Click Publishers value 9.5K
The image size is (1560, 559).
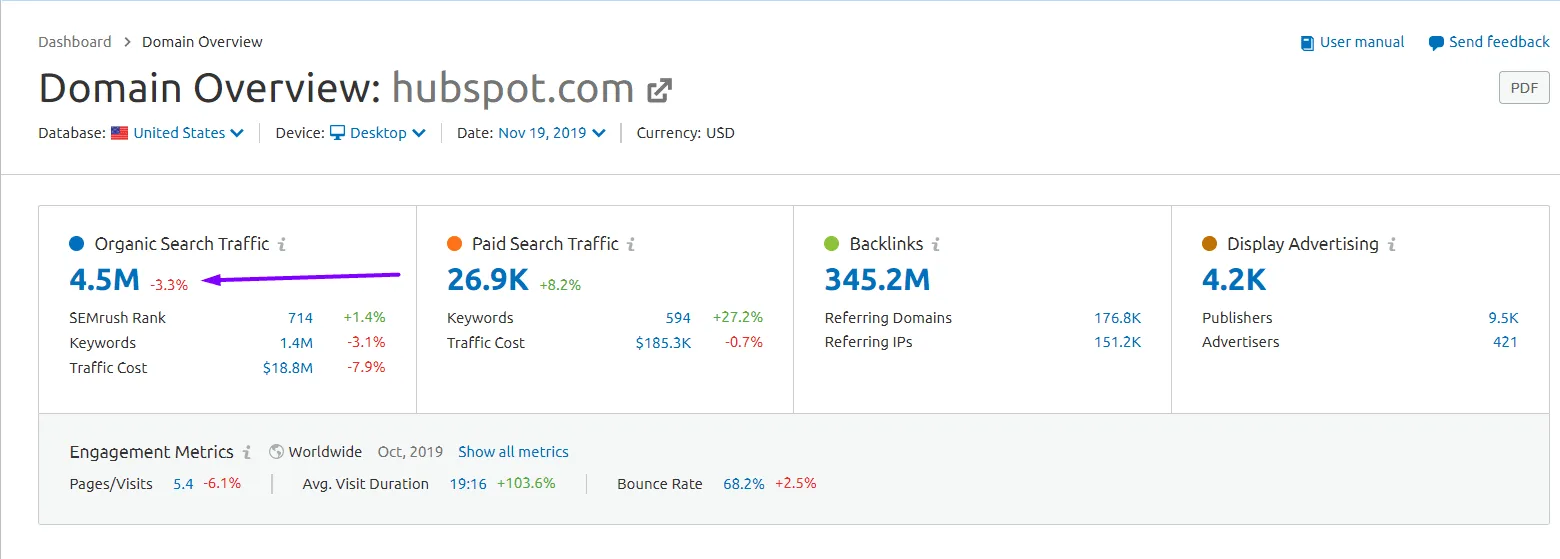coord(1503,318)
